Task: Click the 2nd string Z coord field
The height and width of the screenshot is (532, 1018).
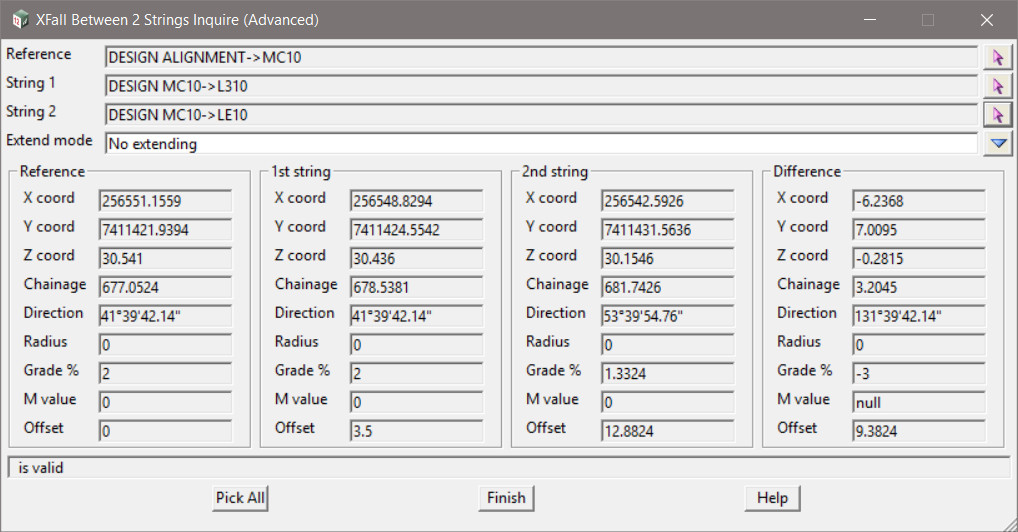Action: 667,258
